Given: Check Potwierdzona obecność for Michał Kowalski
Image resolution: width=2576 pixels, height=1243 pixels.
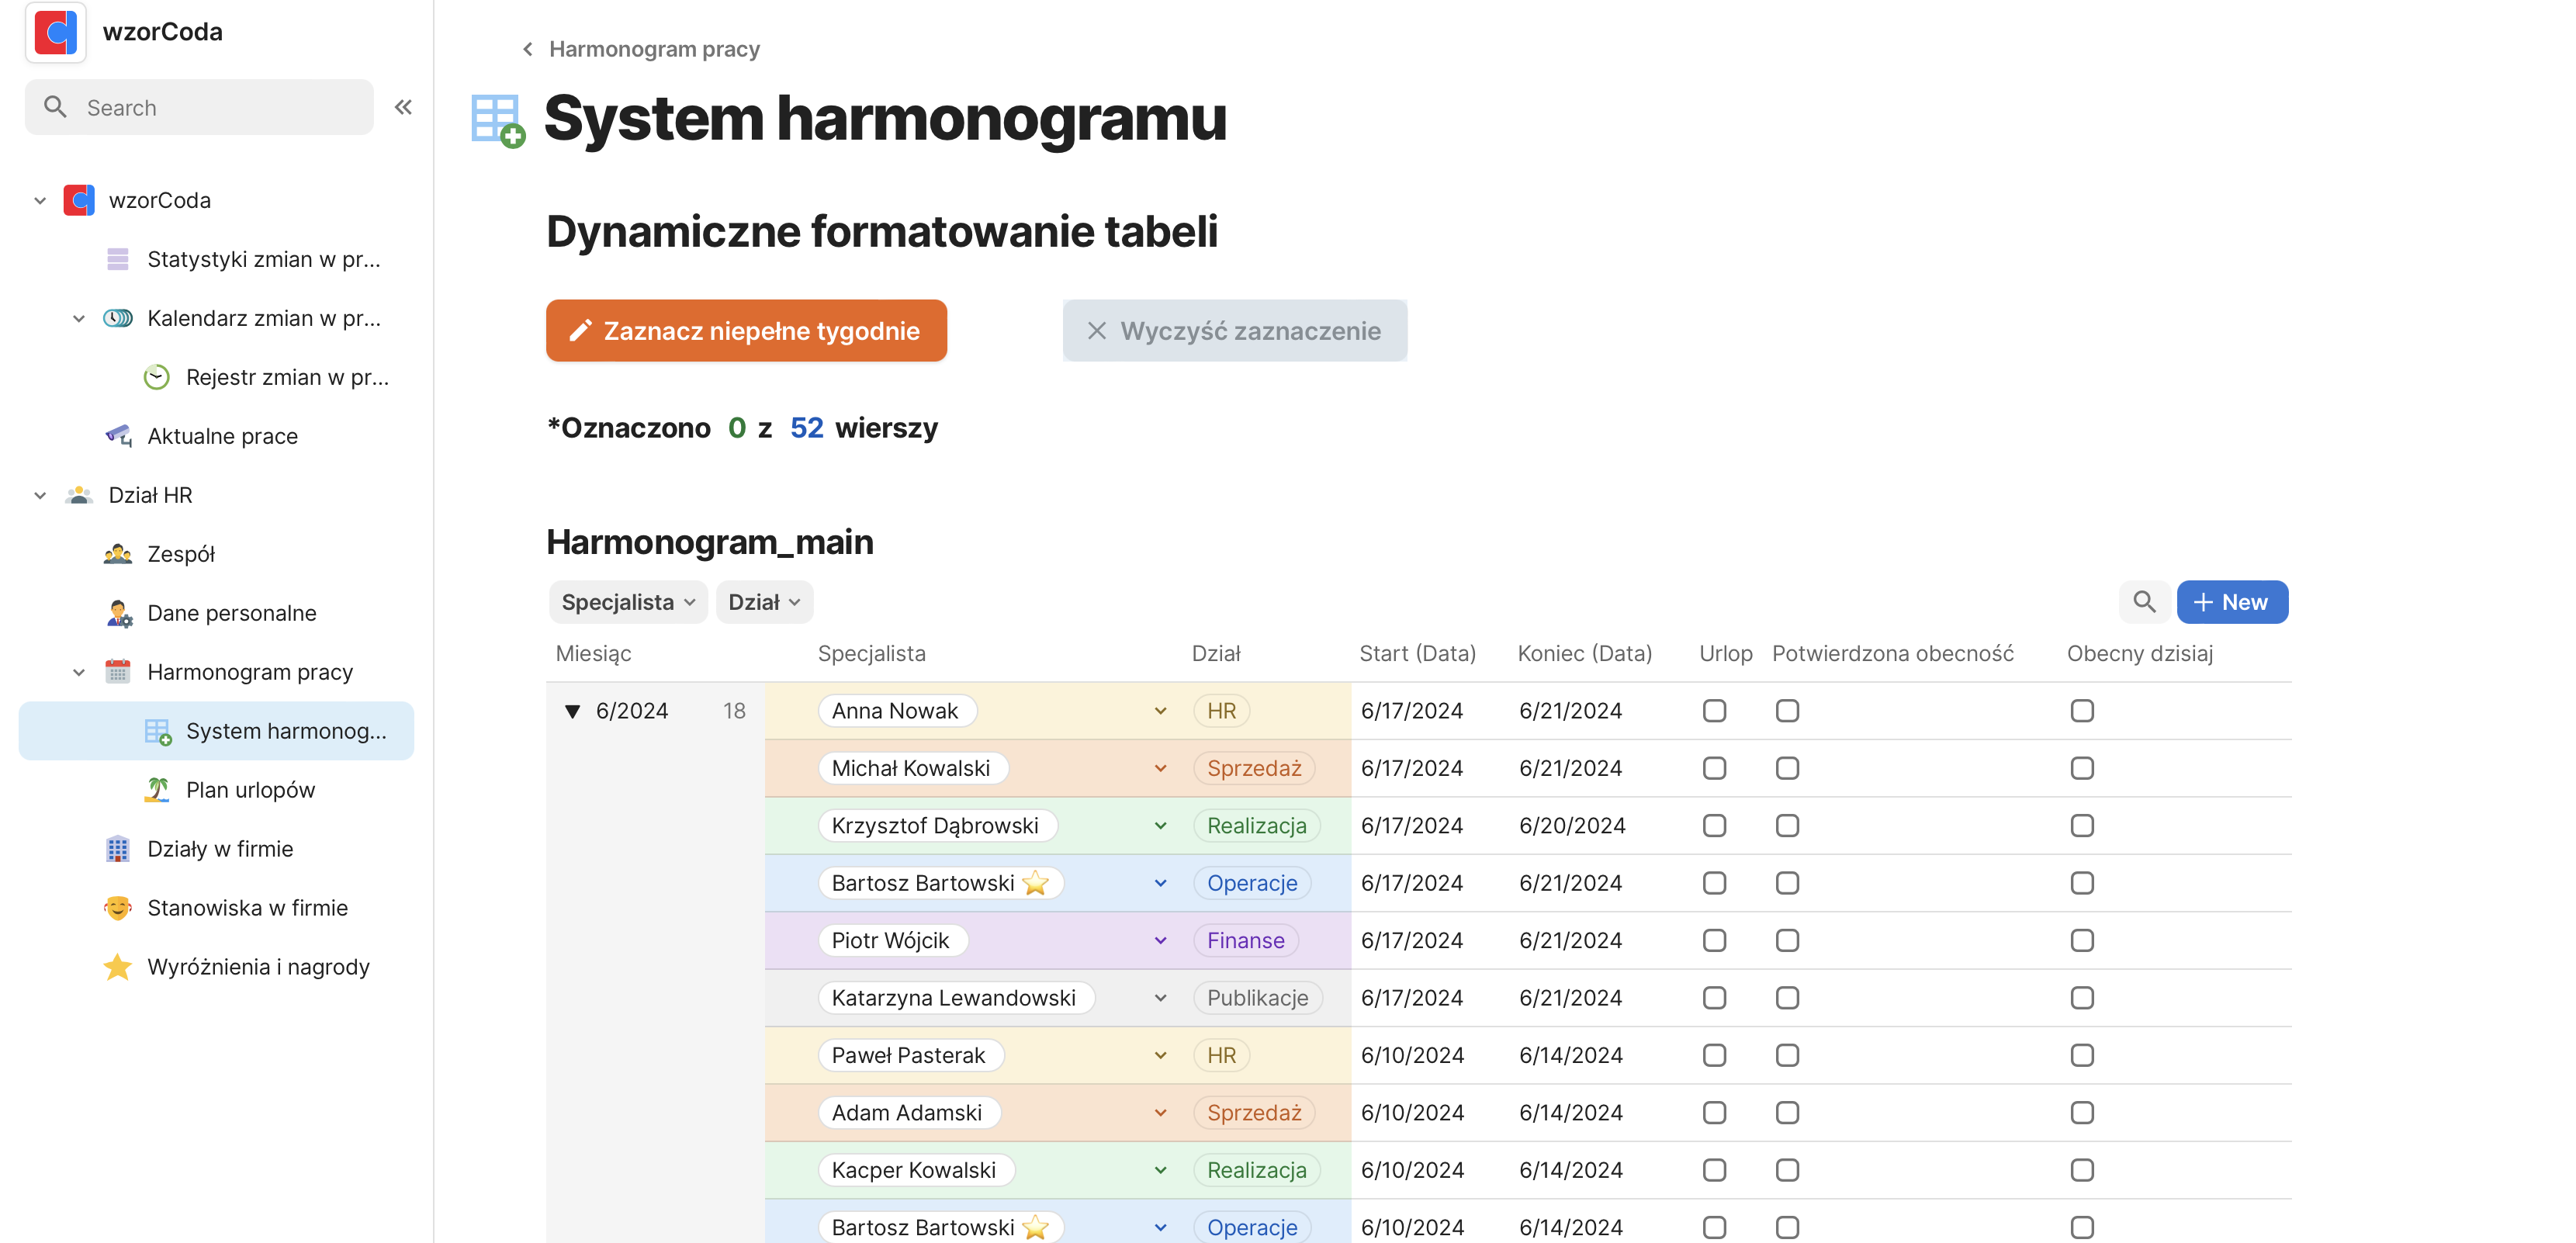Looking at the screenshot, I should coord(1787,768).
